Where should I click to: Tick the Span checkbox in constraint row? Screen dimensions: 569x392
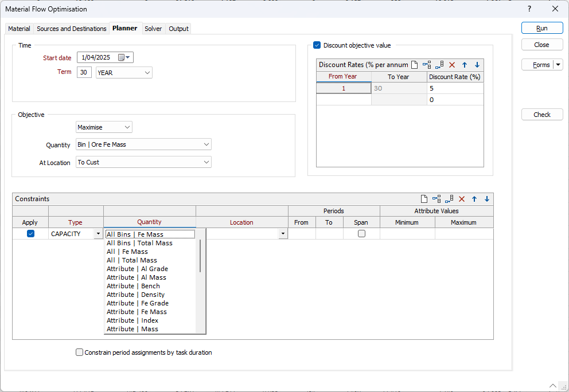[x=361, y=234]
